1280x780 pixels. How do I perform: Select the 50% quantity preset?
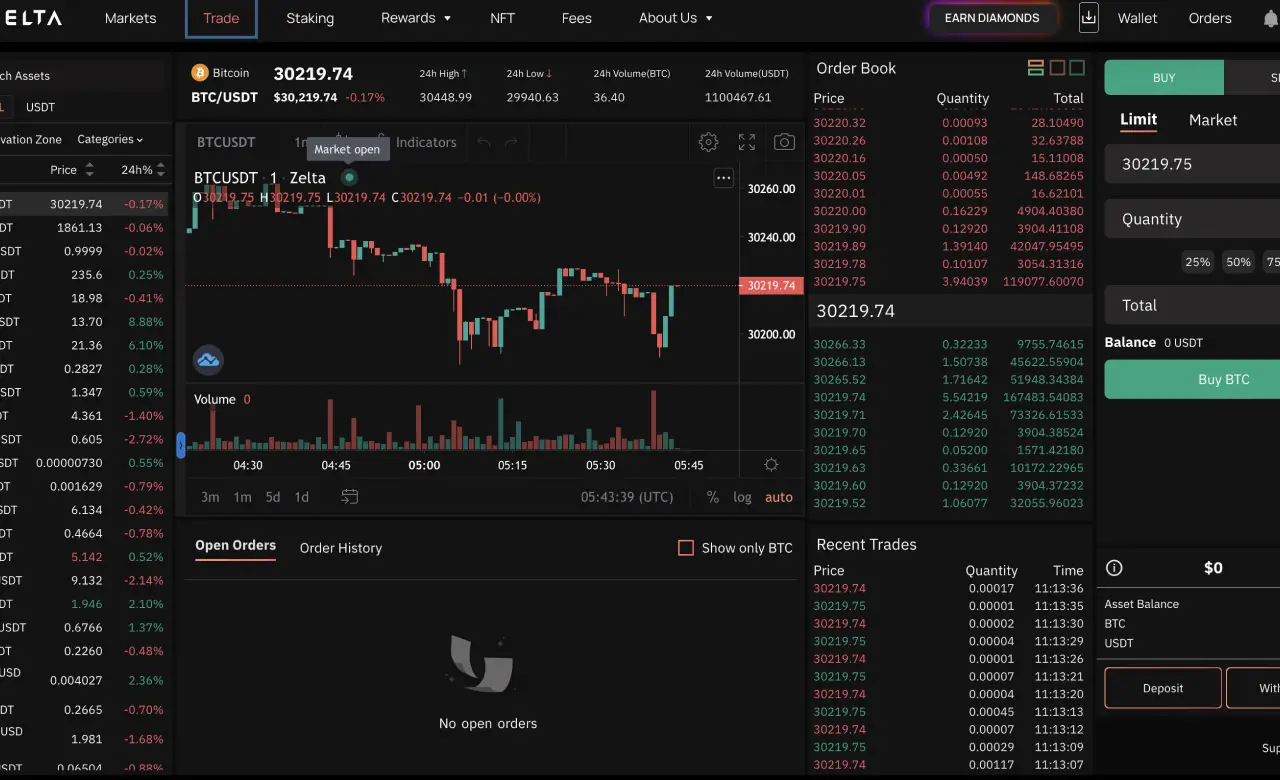1238,261
